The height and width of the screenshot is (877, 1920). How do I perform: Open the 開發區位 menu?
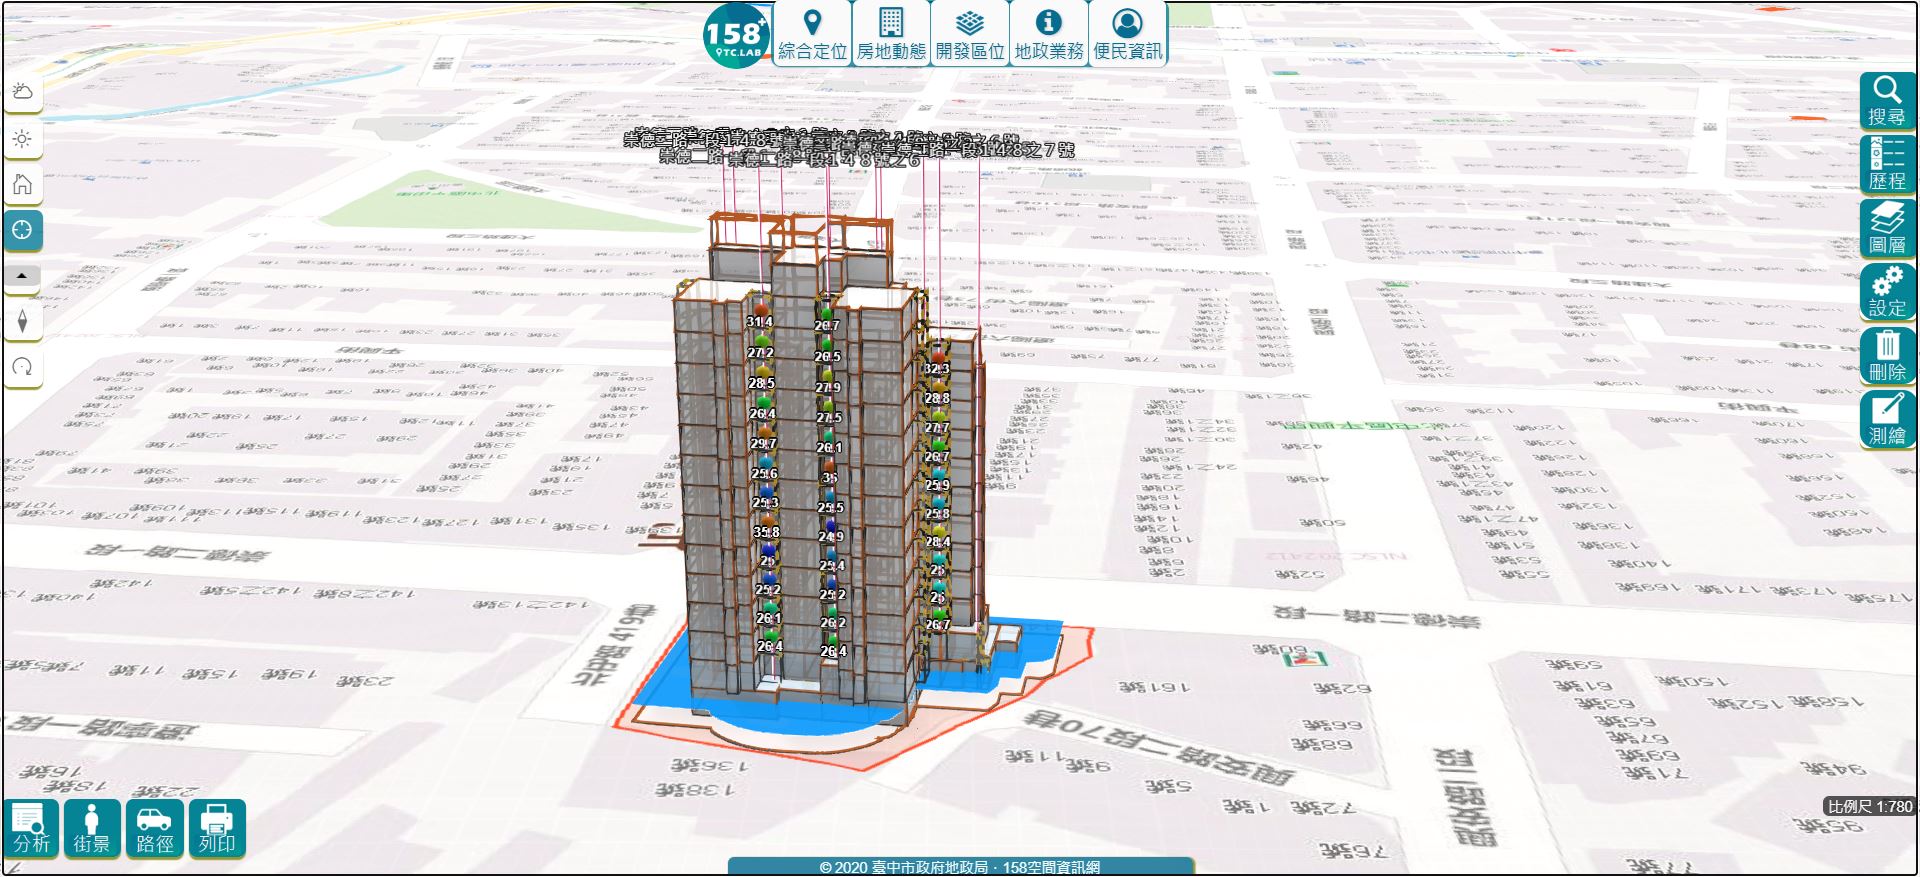tap(970, 33)
